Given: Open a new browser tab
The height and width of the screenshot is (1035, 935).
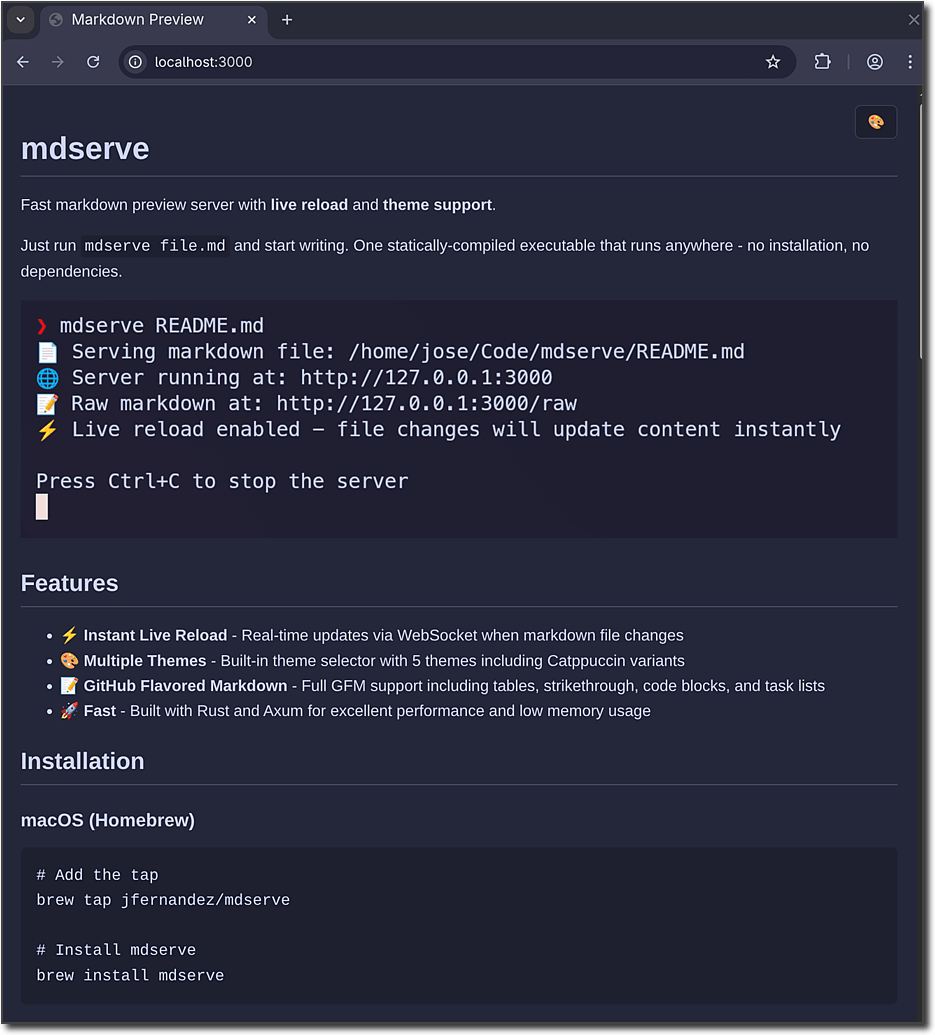Looking at the screenshot, I should point(287,19).
